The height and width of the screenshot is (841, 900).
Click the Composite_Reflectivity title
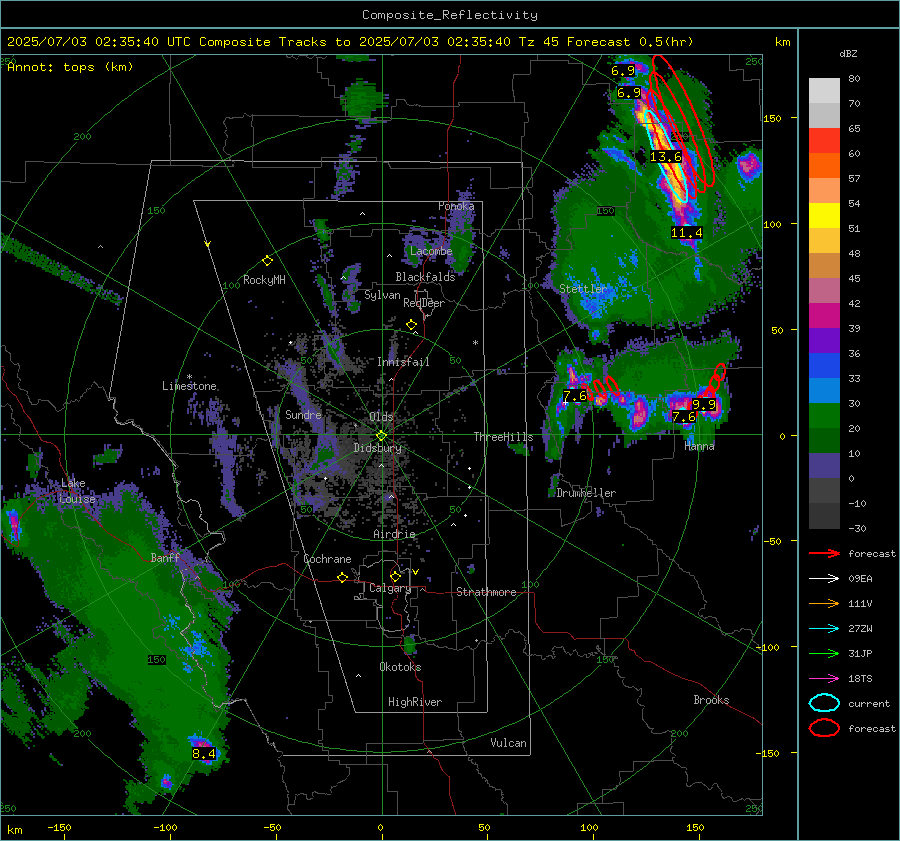coord(450,15)
